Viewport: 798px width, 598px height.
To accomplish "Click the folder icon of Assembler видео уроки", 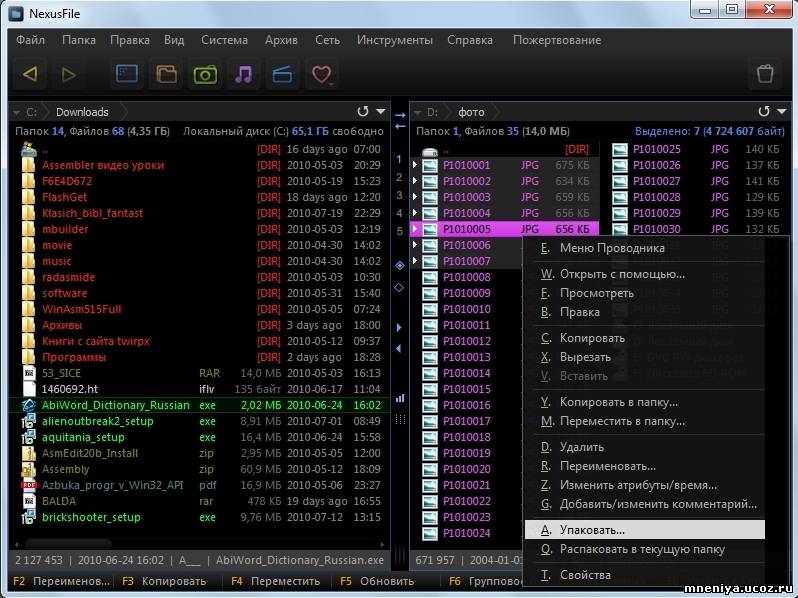I will (29, 165).
